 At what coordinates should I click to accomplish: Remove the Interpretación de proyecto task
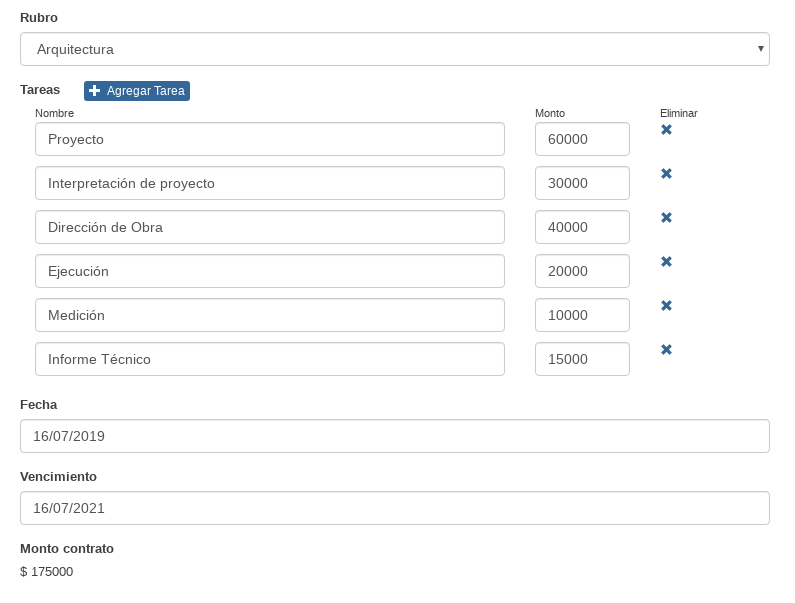666,174
